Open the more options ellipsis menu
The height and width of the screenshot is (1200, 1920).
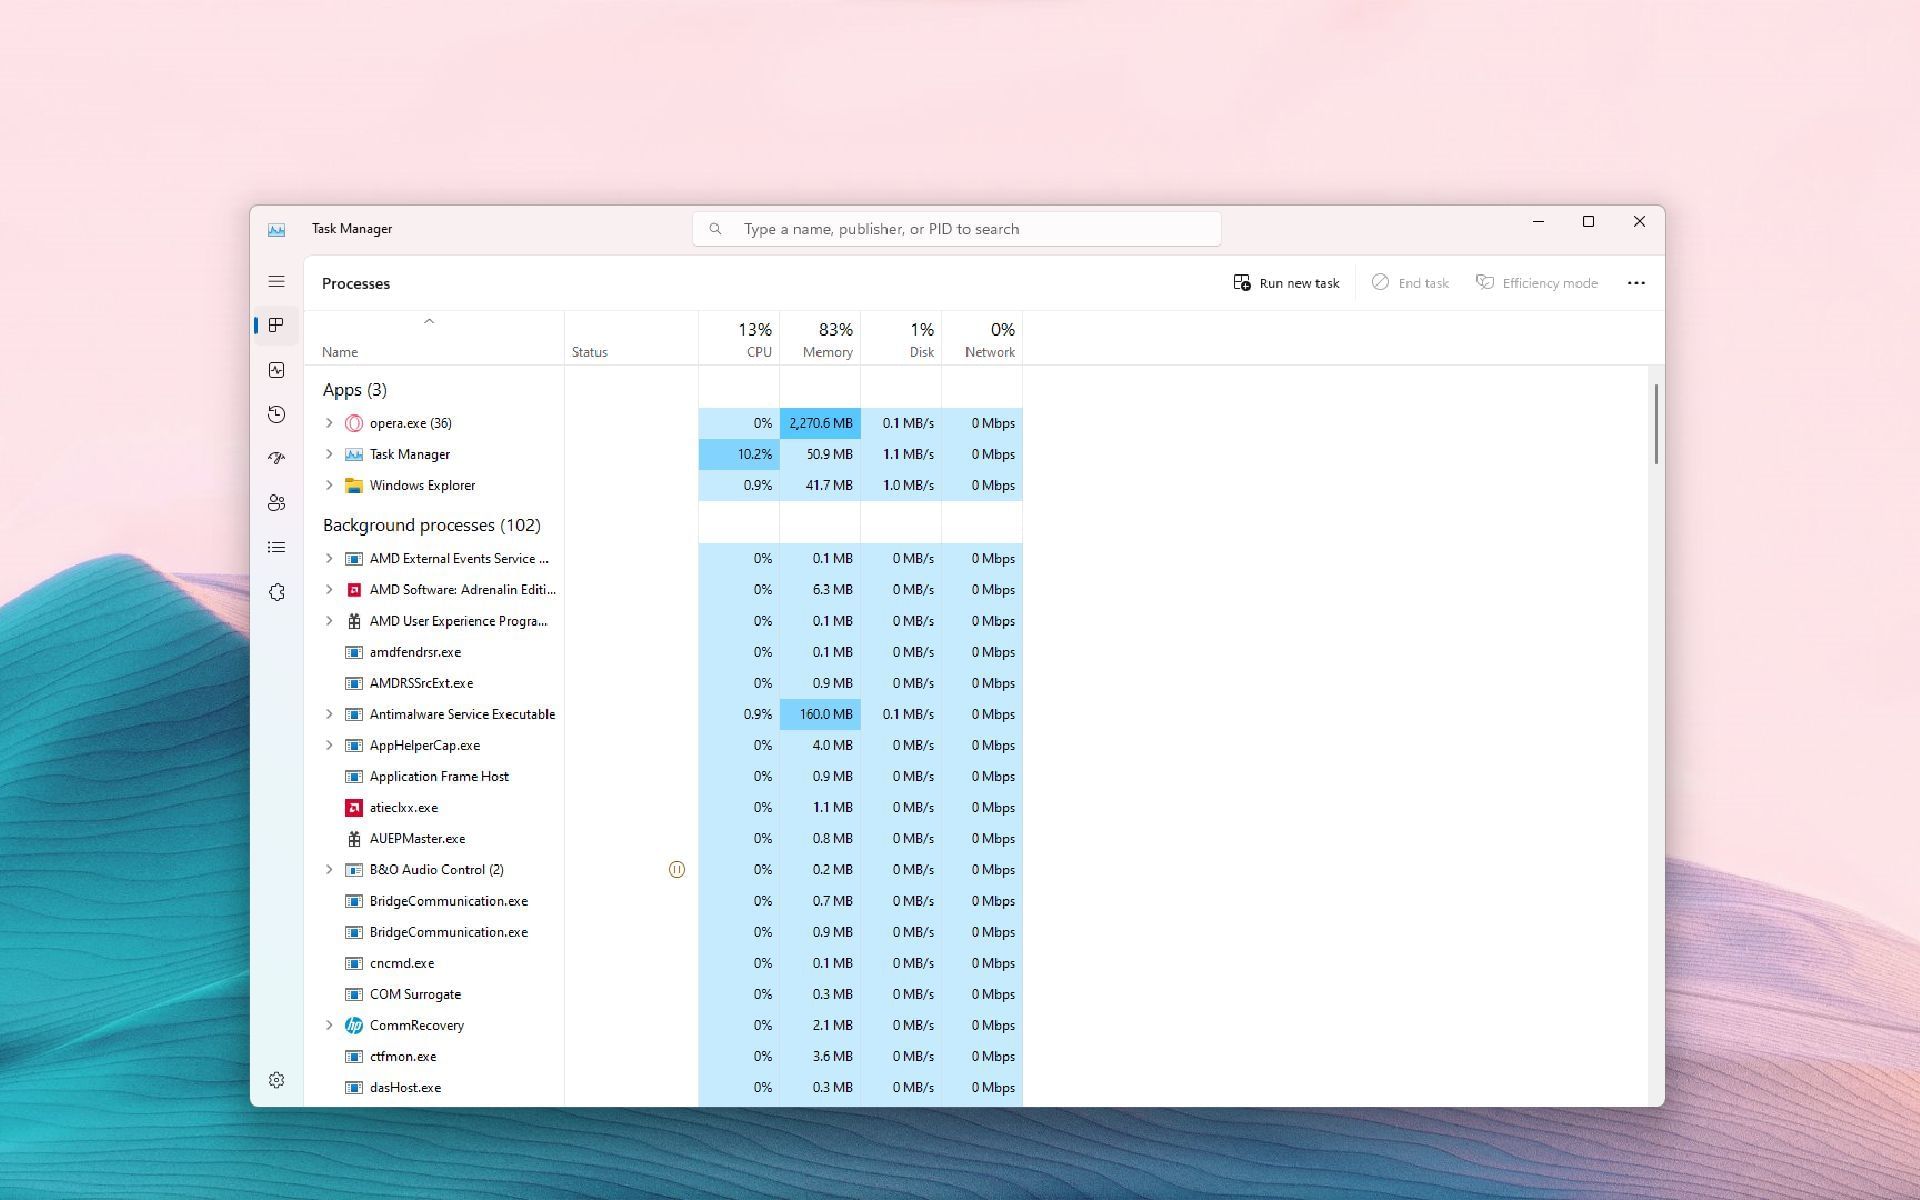tap(1636, 283)
